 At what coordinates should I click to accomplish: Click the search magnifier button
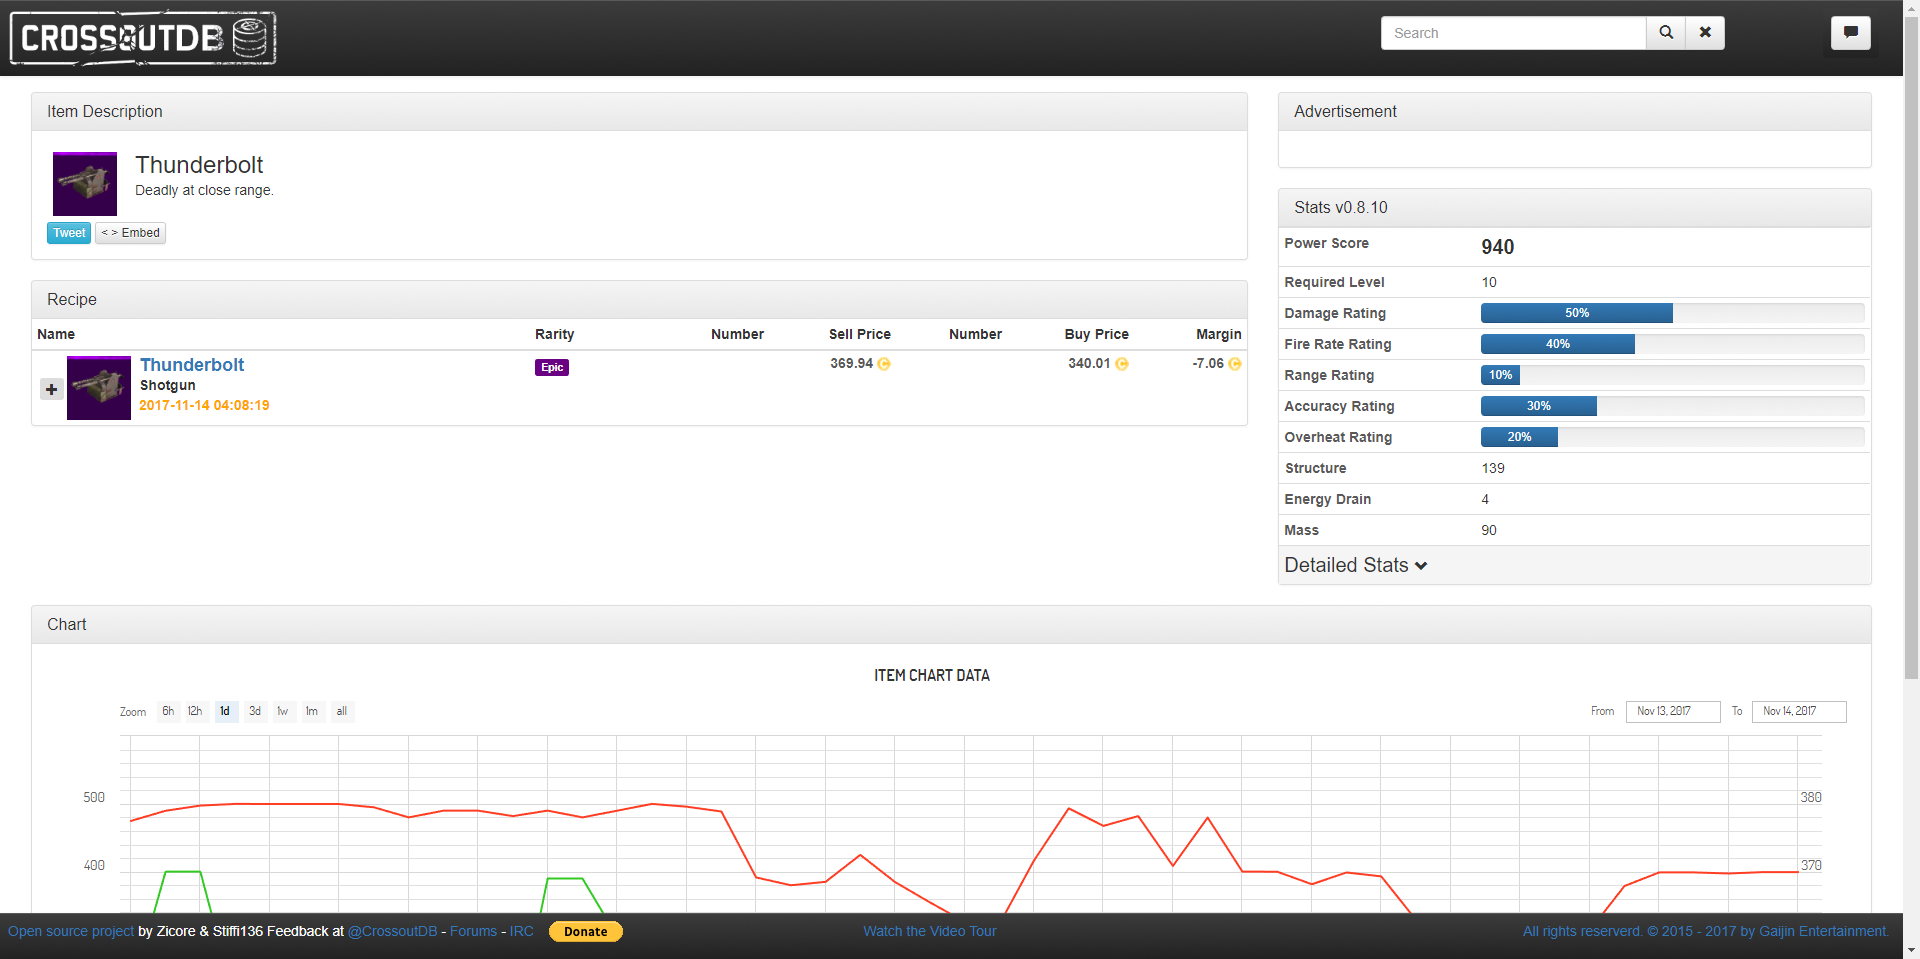(x=1666, y=33)
